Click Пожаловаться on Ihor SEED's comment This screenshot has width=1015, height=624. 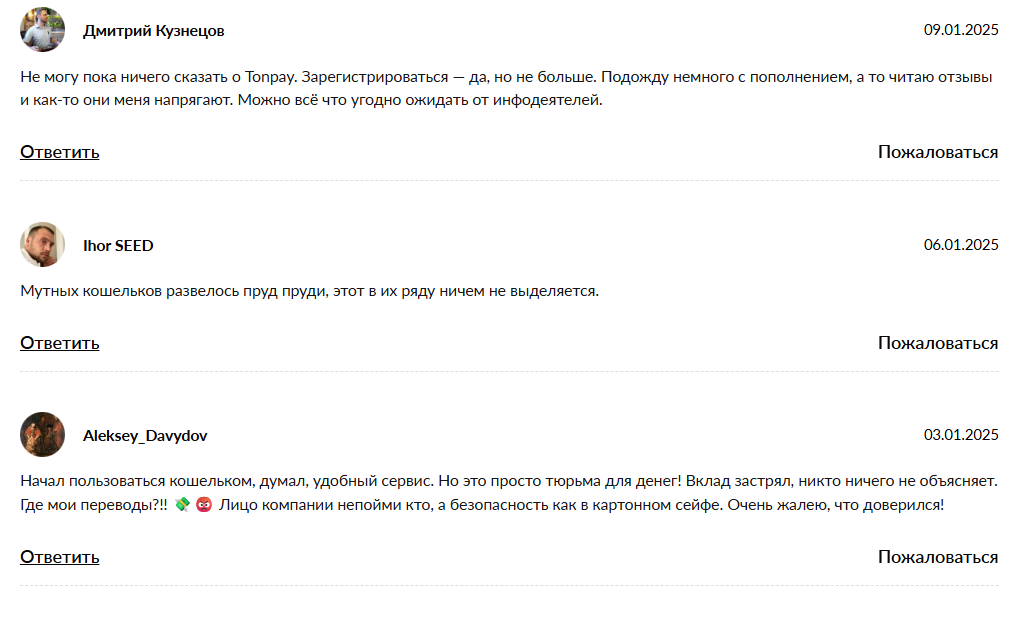938,343
